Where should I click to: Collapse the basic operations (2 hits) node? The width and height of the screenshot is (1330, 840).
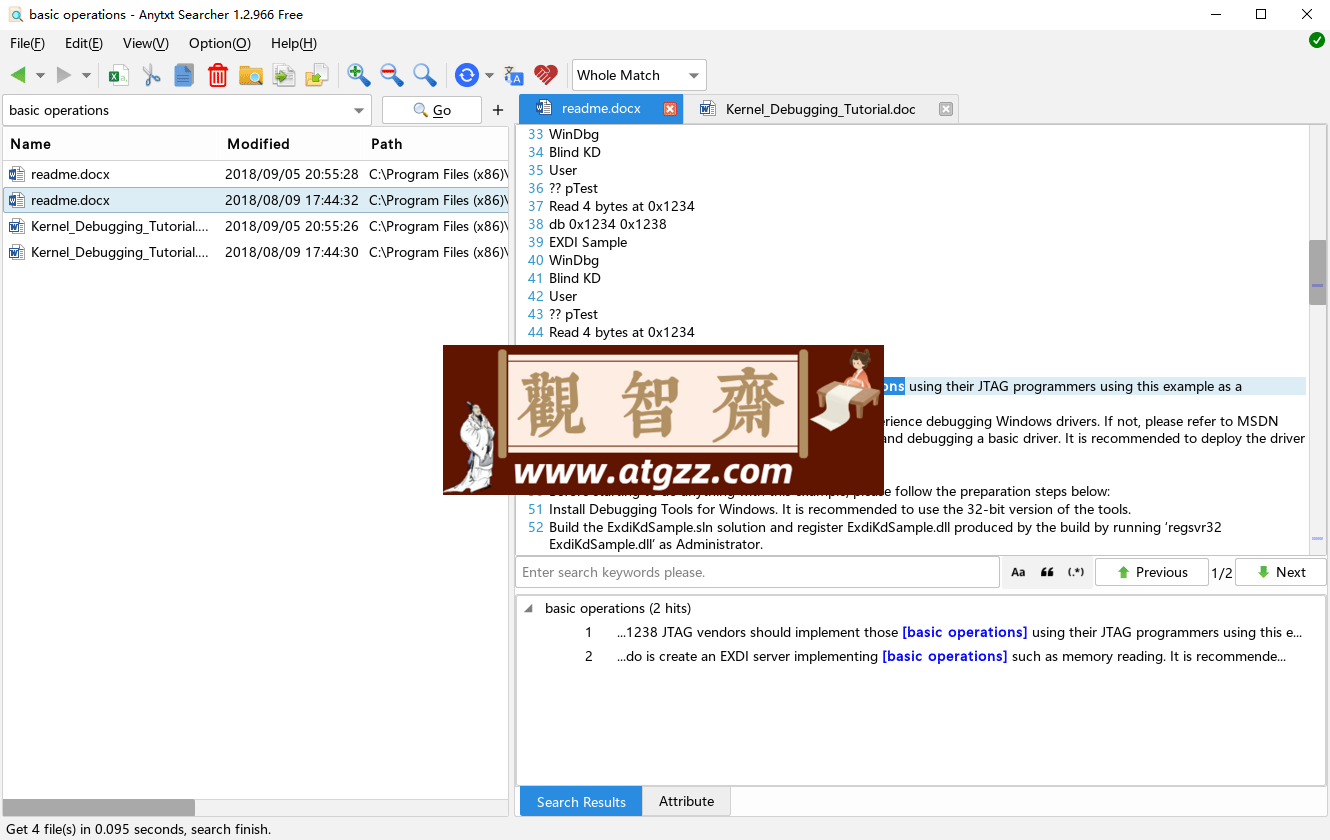(x=528, y=608)
